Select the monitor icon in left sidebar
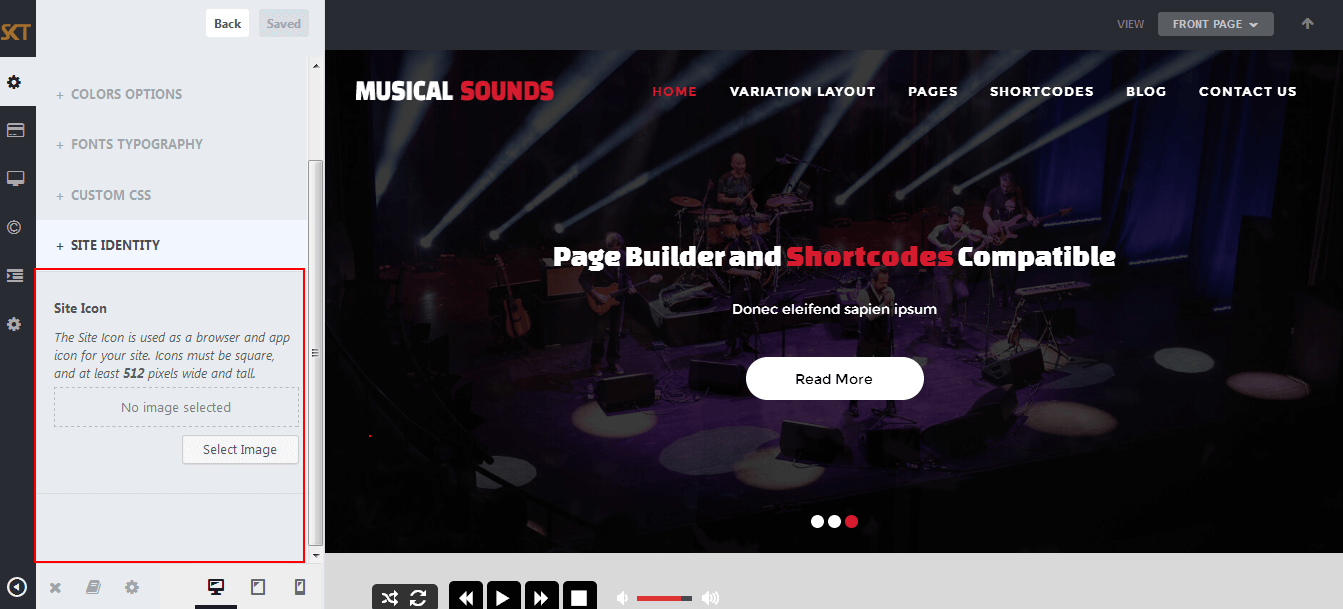The image size is (1343, 609). tap(15, 178)
